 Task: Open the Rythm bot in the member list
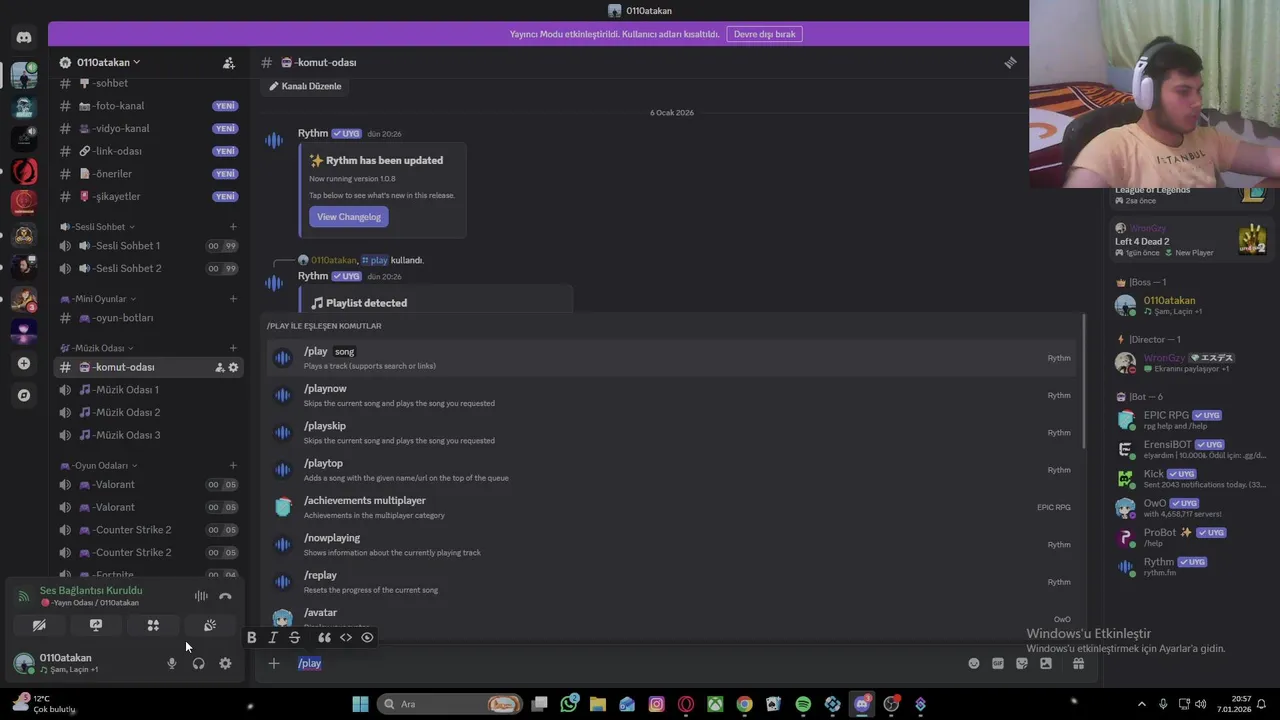tap(1190, 567)
